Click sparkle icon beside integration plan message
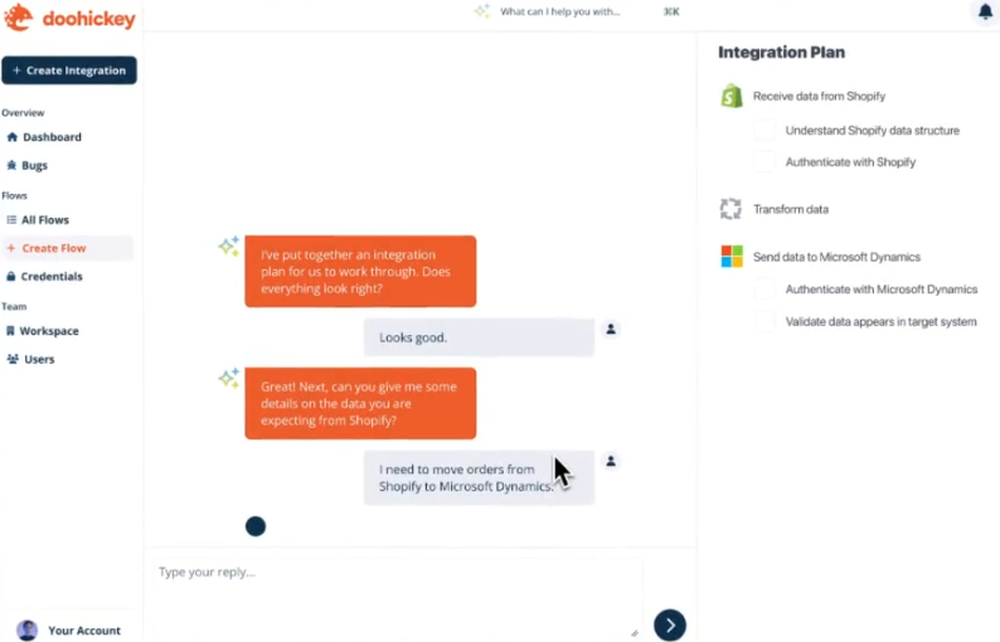Screen dimensions: 1000x642 (x=229, y=246)
